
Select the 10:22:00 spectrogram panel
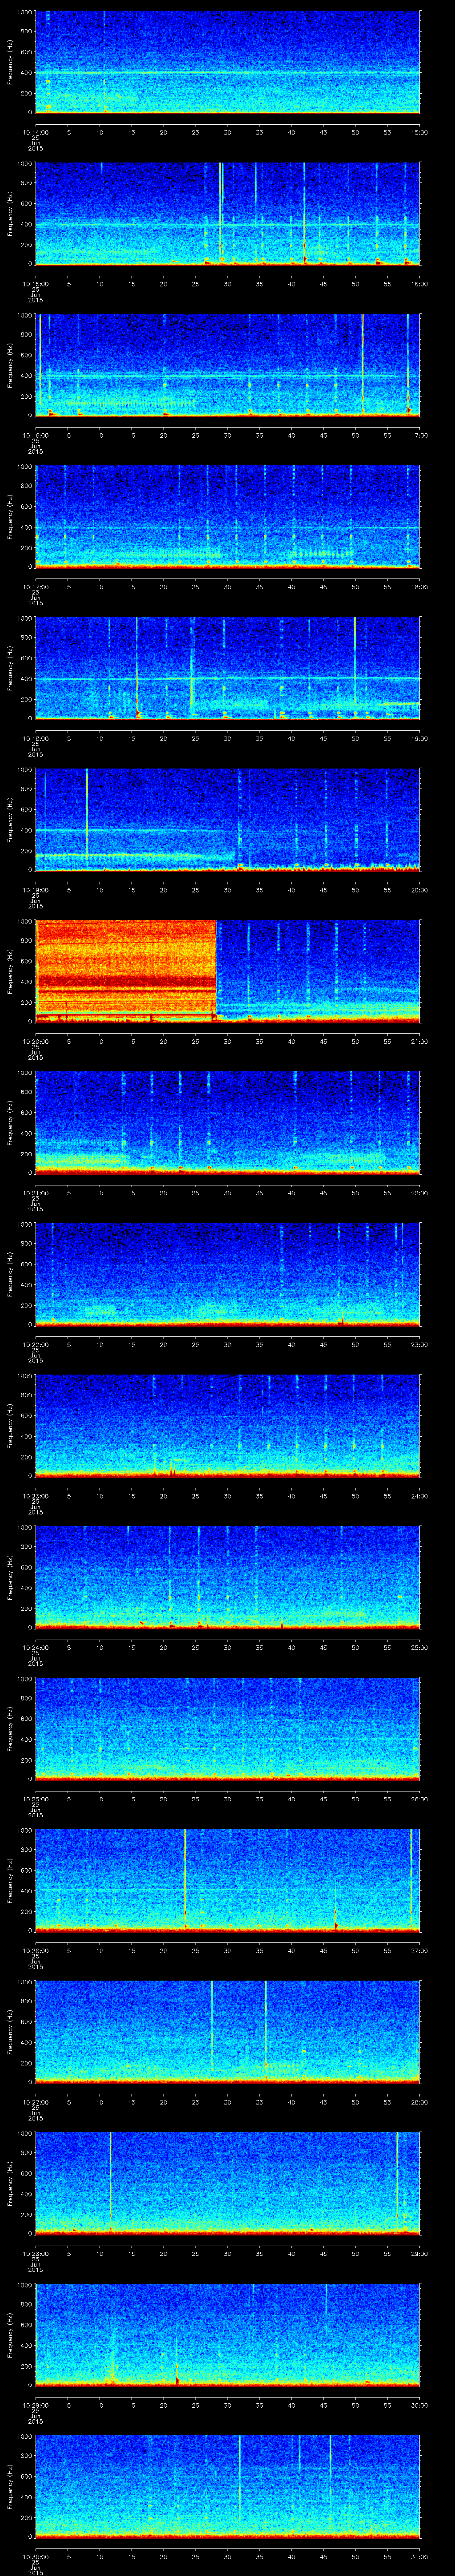tap(227, 1274)
